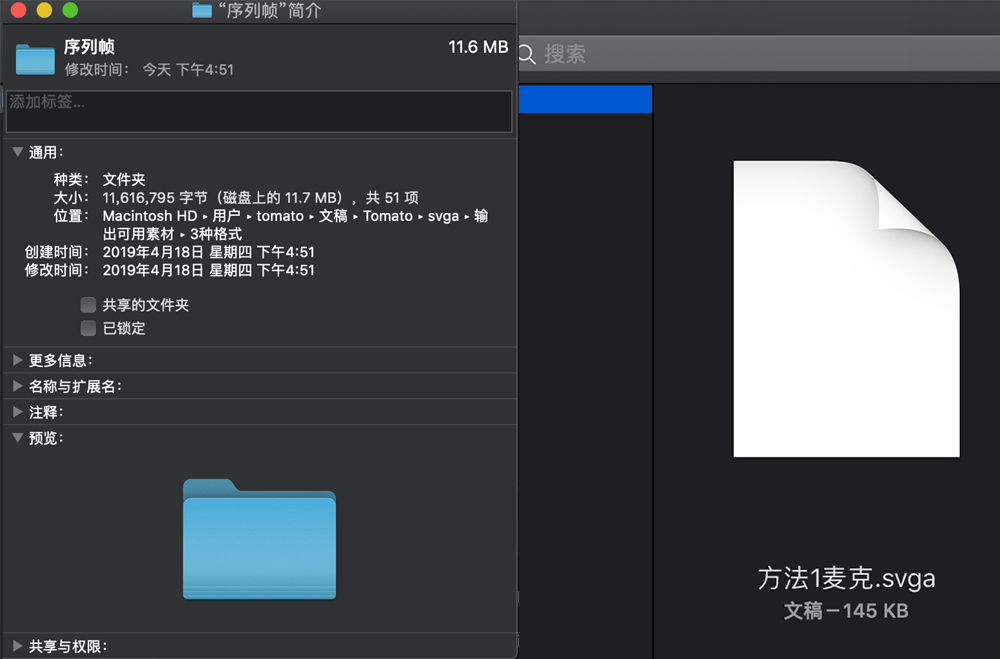This screenshot has width=1000, height=659.
Task: Select the 方法1麦克.svga file preview icon
Action: click(846, 309)
